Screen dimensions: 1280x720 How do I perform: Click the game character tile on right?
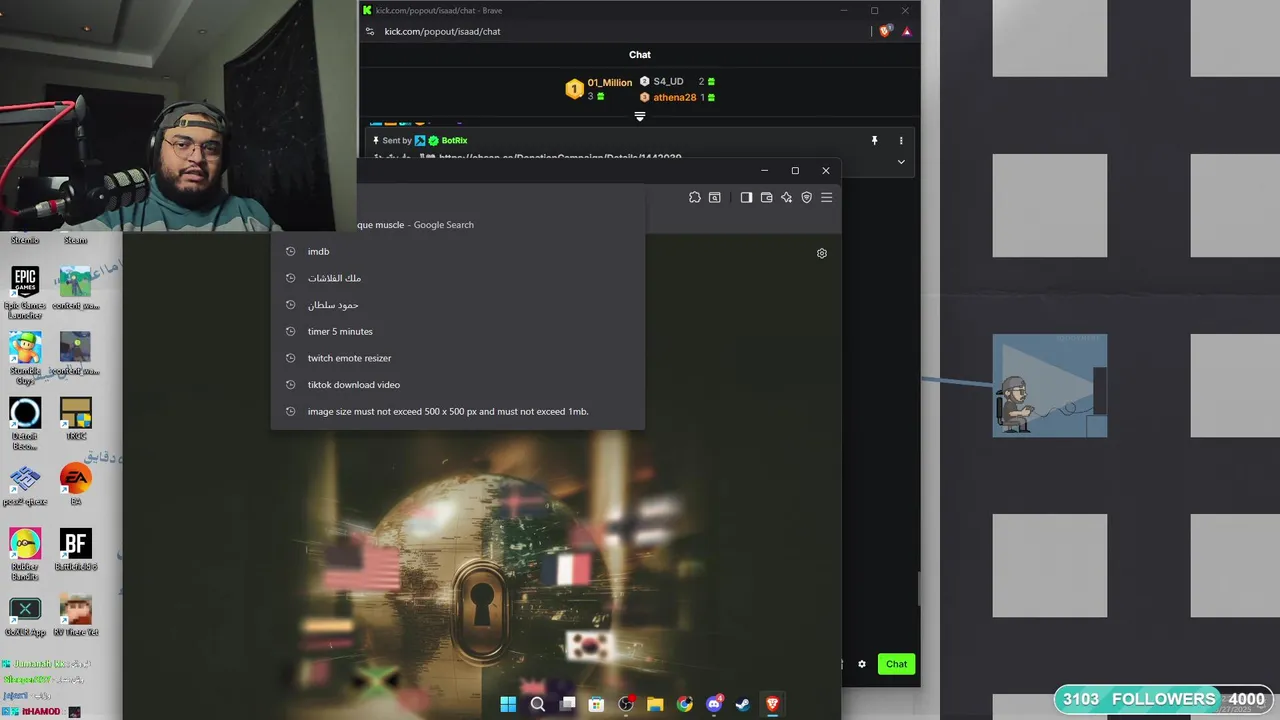point(1050,385)
